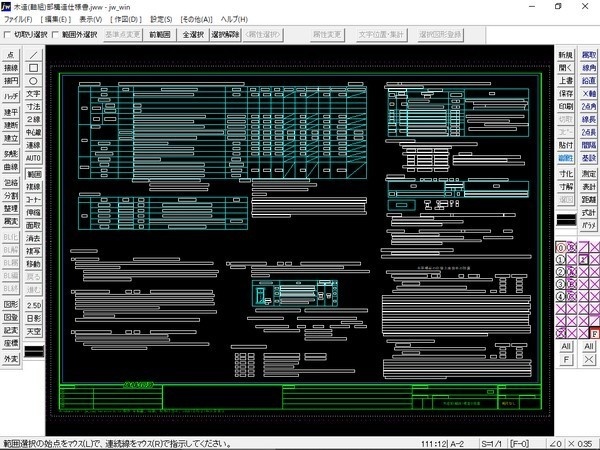Select the 連線 continuous line tool
Viewport: 600px width, 450px height.
pos(33,145)
